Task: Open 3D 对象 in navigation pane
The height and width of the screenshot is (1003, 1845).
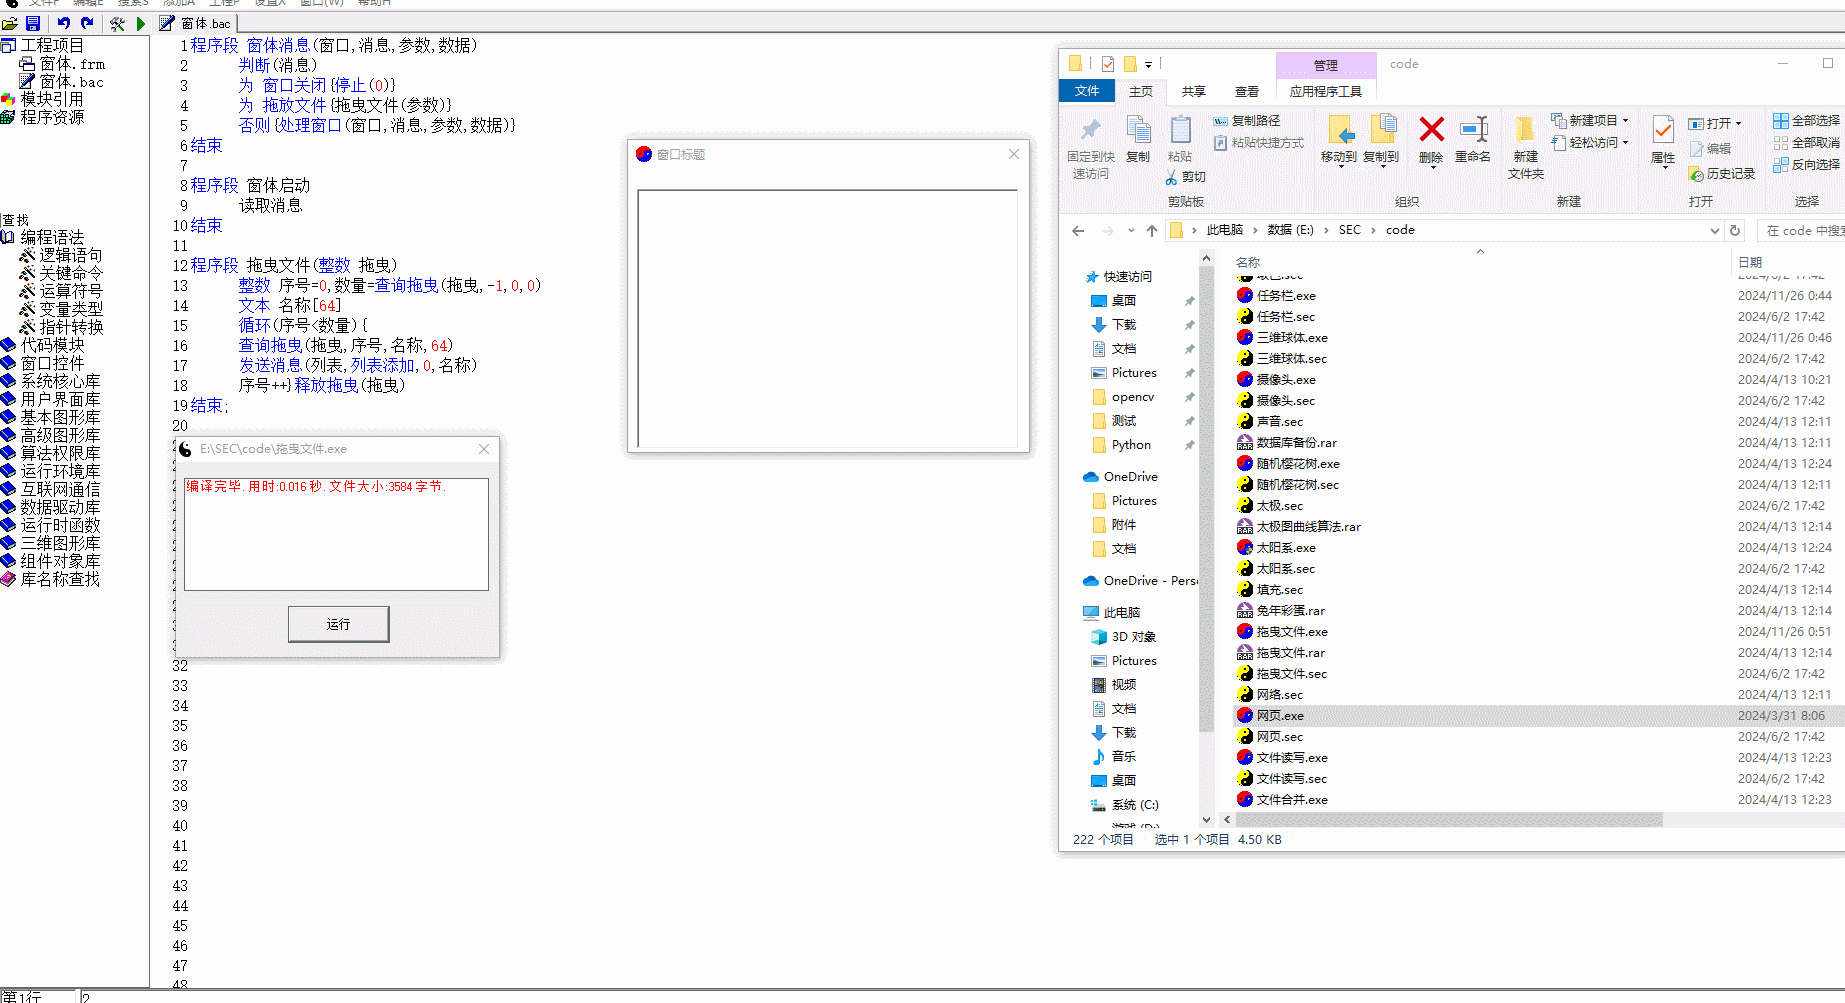Action: (x=1123, y=637)
